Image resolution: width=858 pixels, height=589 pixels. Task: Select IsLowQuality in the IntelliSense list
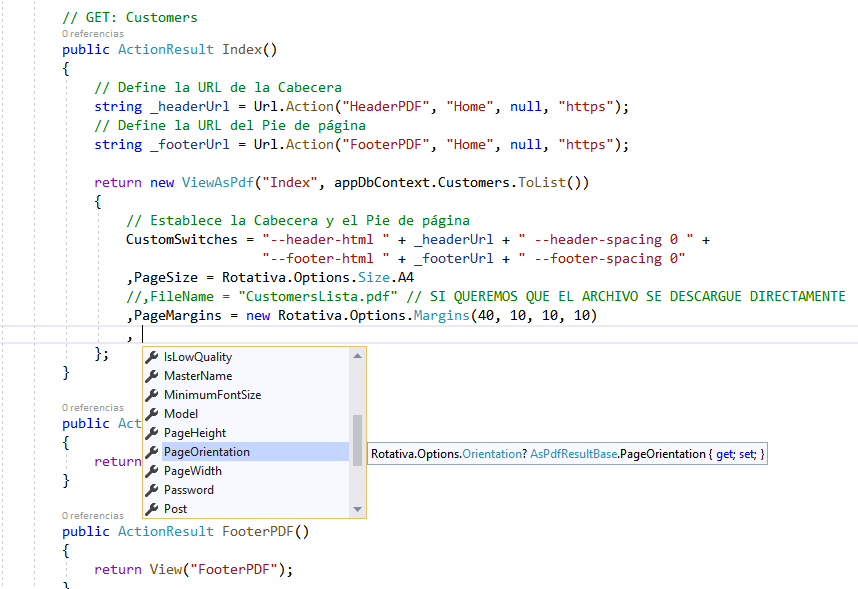[246, 357]
